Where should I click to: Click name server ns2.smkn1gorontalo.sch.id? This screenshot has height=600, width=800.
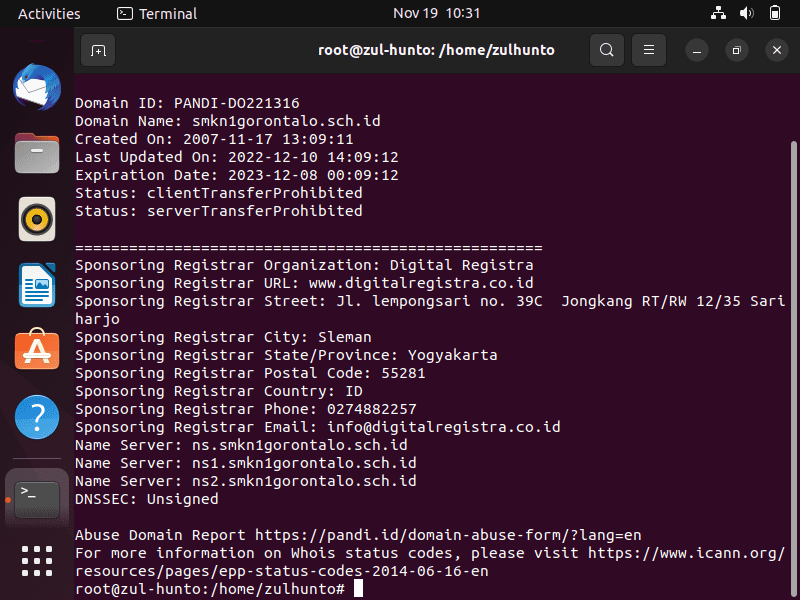point(304,481)
